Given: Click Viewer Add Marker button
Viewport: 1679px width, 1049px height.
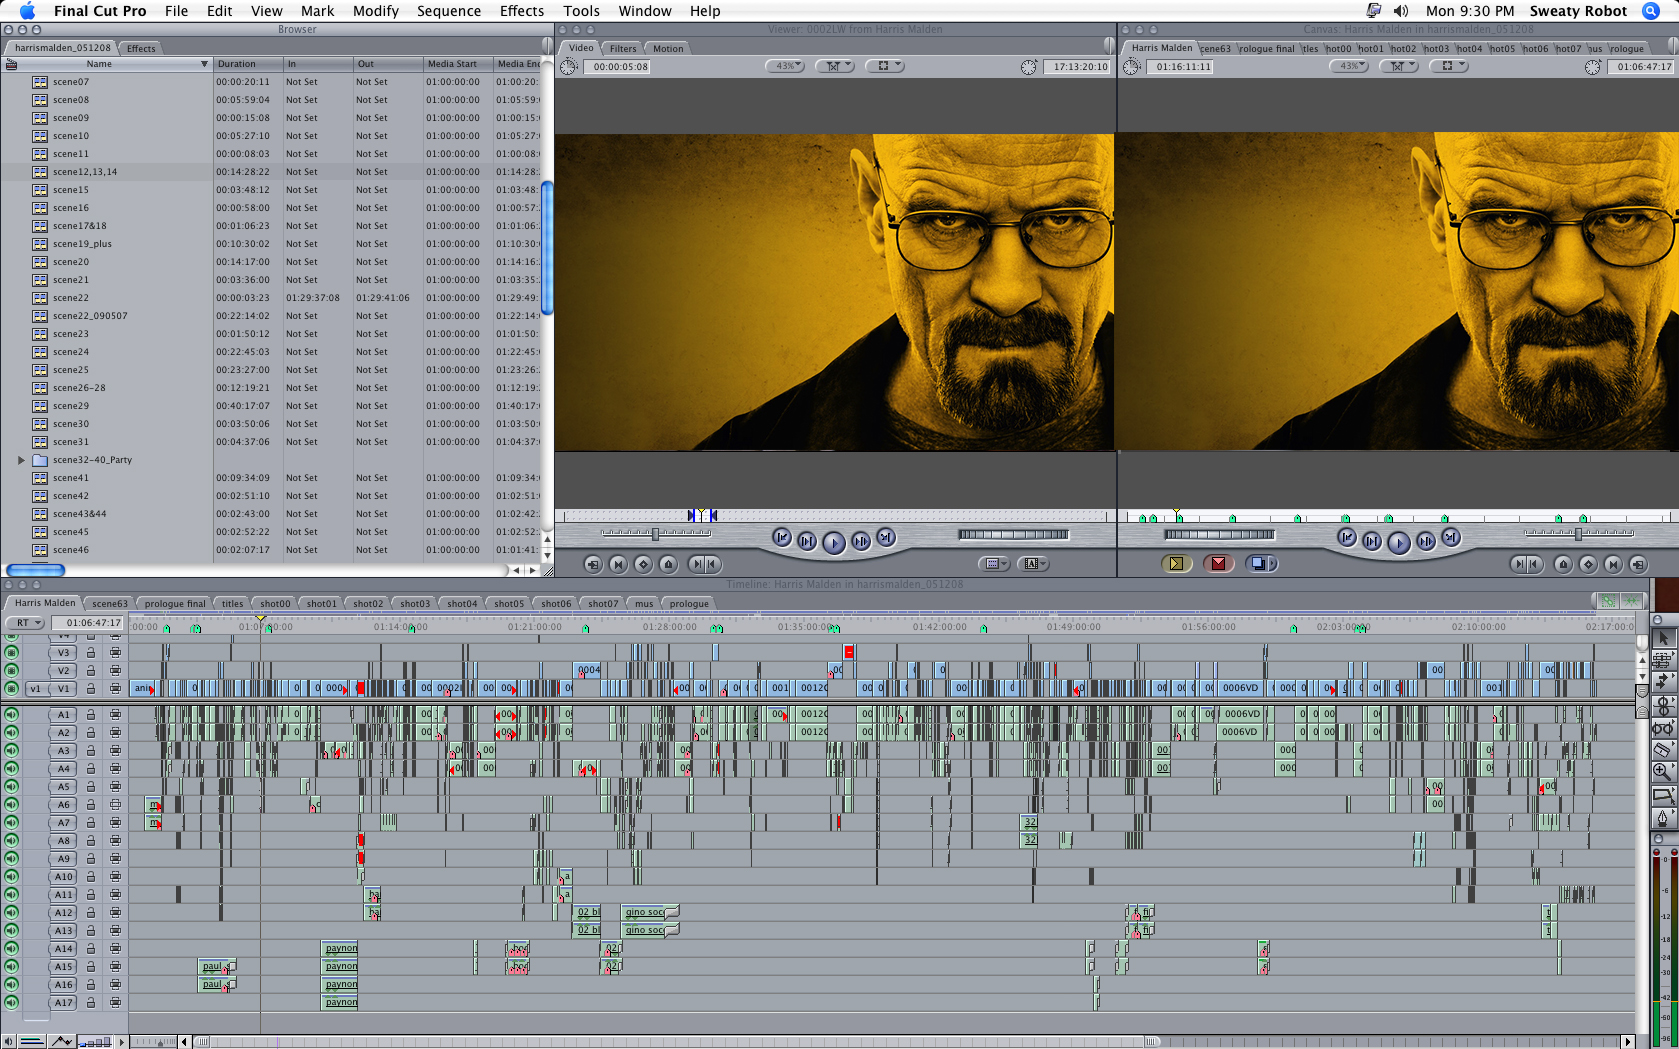Looking at the screenshot, I should [668, 564].
